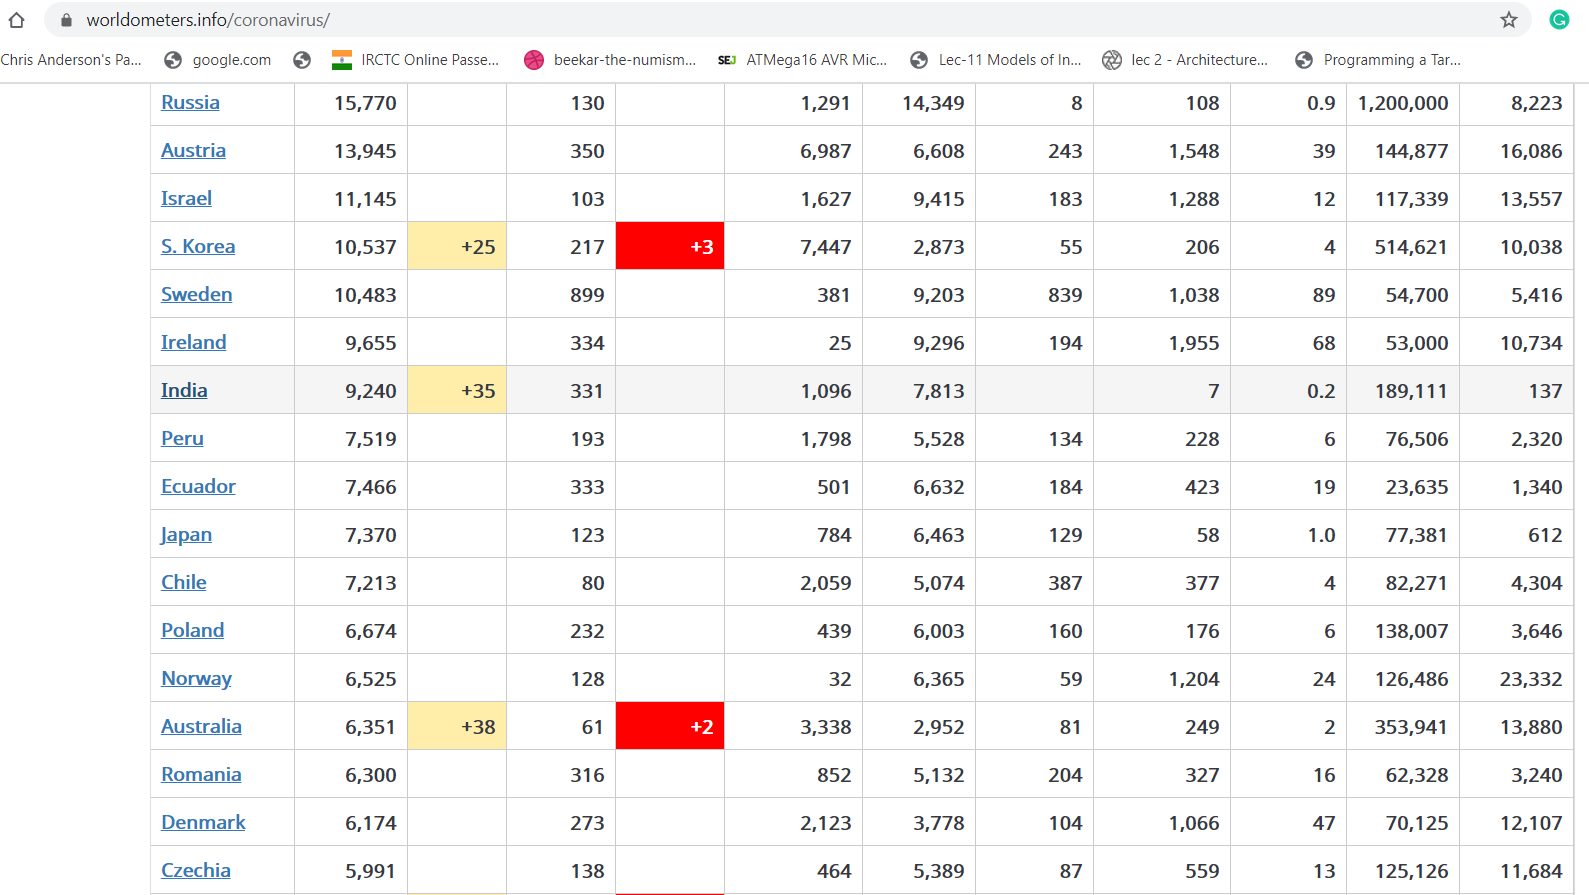Click the beekar-the-numism dribbble bookmark icon
The width and height of the screenshot is (1589, 895).
point(534,60)
